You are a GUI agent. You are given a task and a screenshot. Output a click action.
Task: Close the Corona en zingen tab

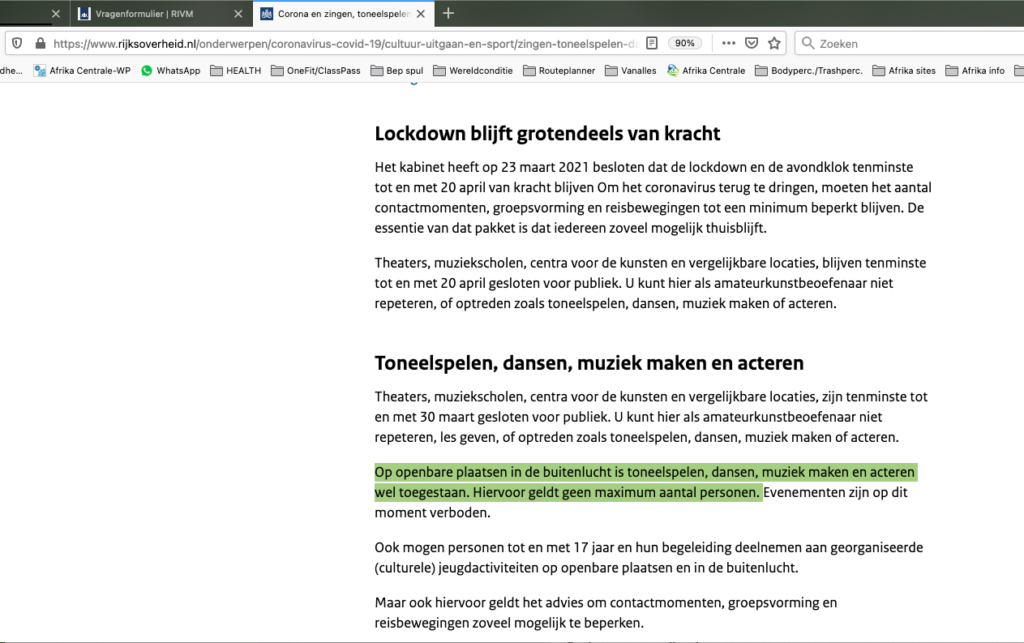pyautogui.click(x=421, y=13)
